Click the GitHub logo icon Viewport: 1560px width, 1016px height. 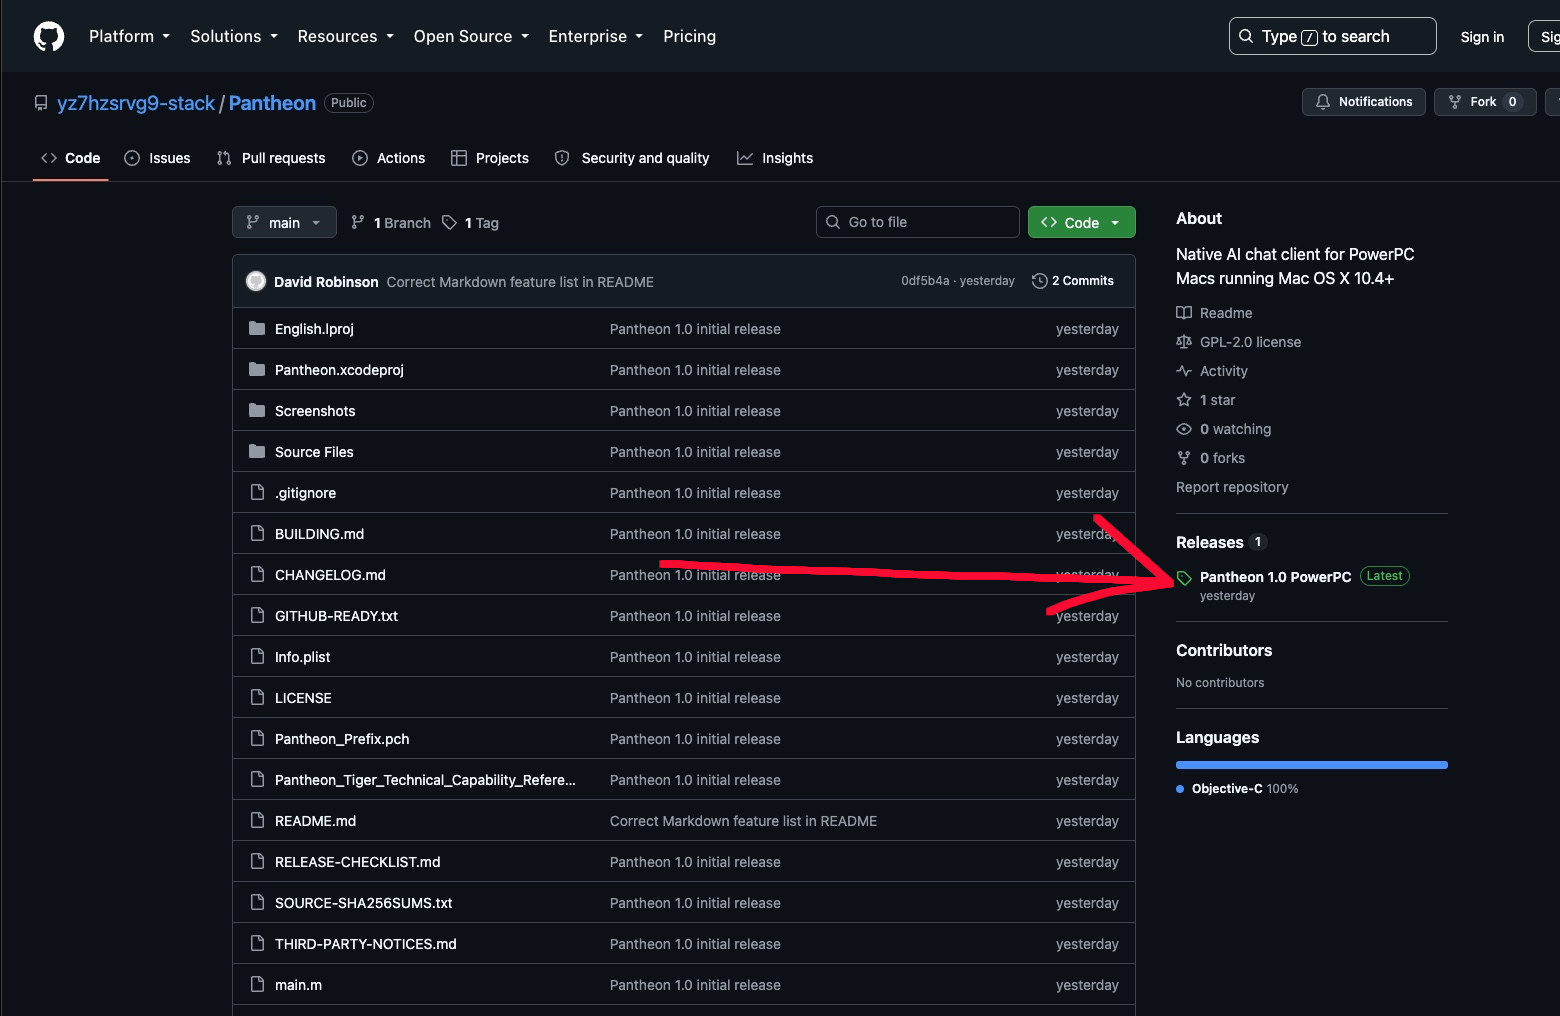coord(49,37)
